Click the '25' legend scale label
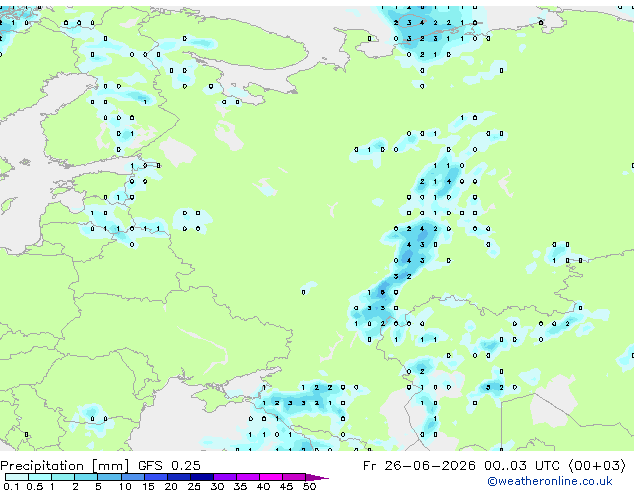This screenshot has width=634, height=490. [194, 486]
